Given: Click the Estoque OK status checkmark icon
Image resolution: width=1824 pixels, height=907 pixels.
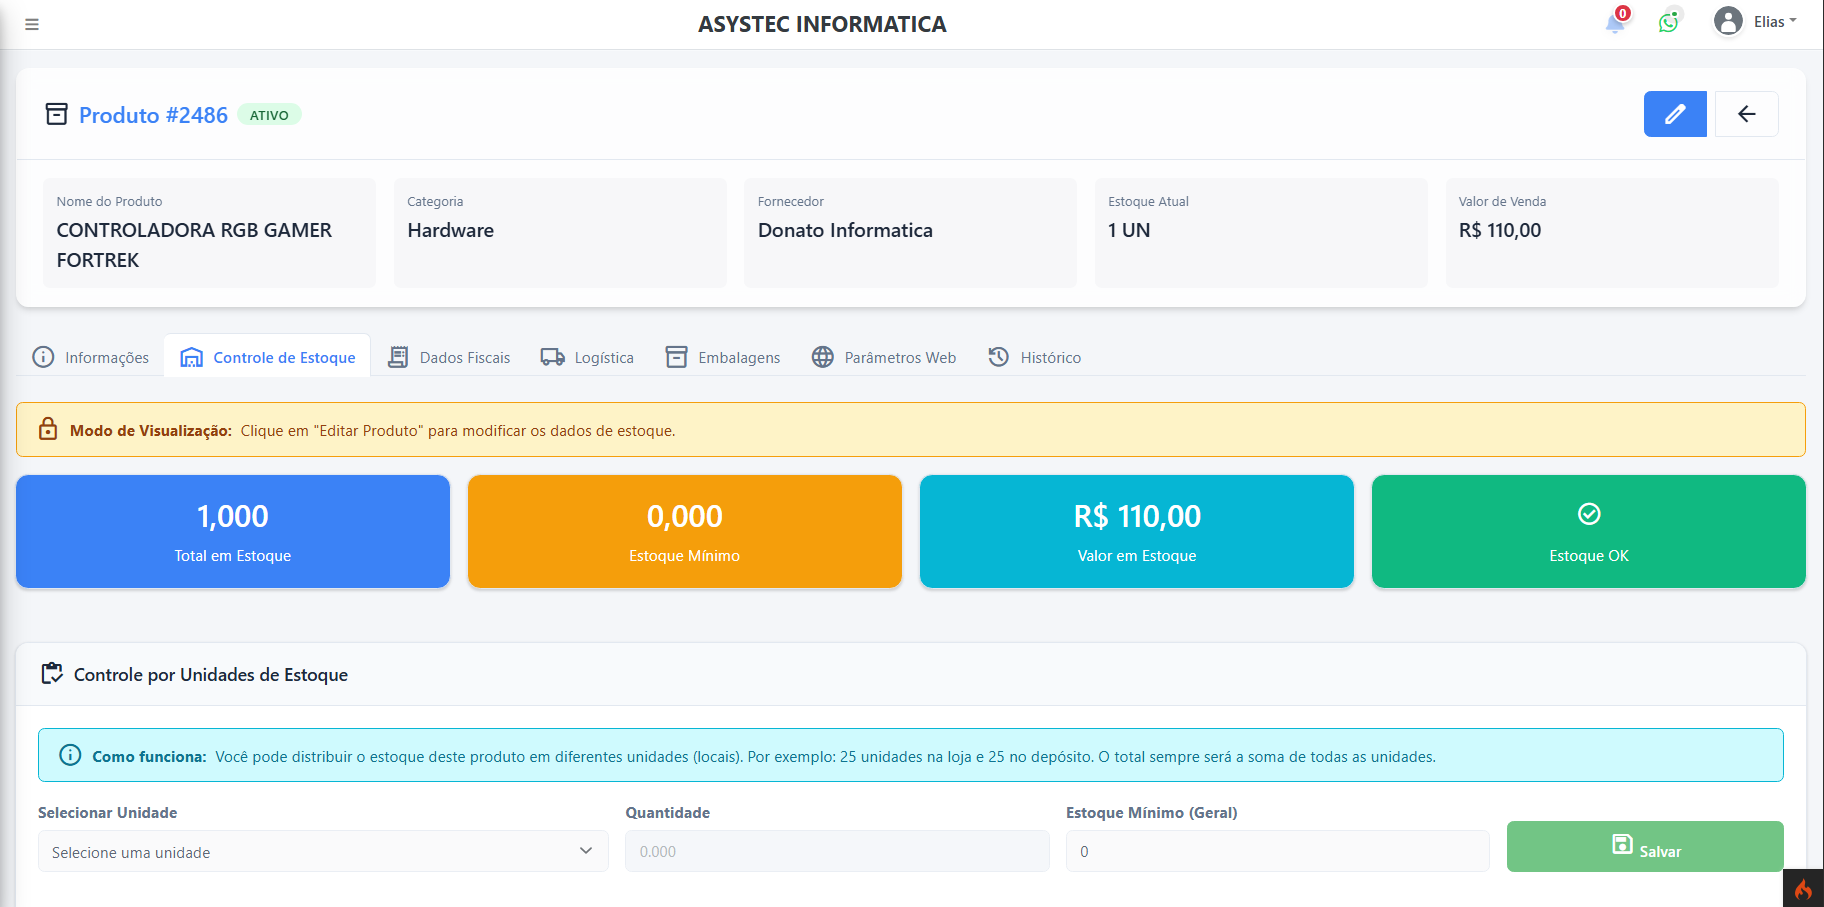Looking at the screenshot, I should (x=1588, y=514).
